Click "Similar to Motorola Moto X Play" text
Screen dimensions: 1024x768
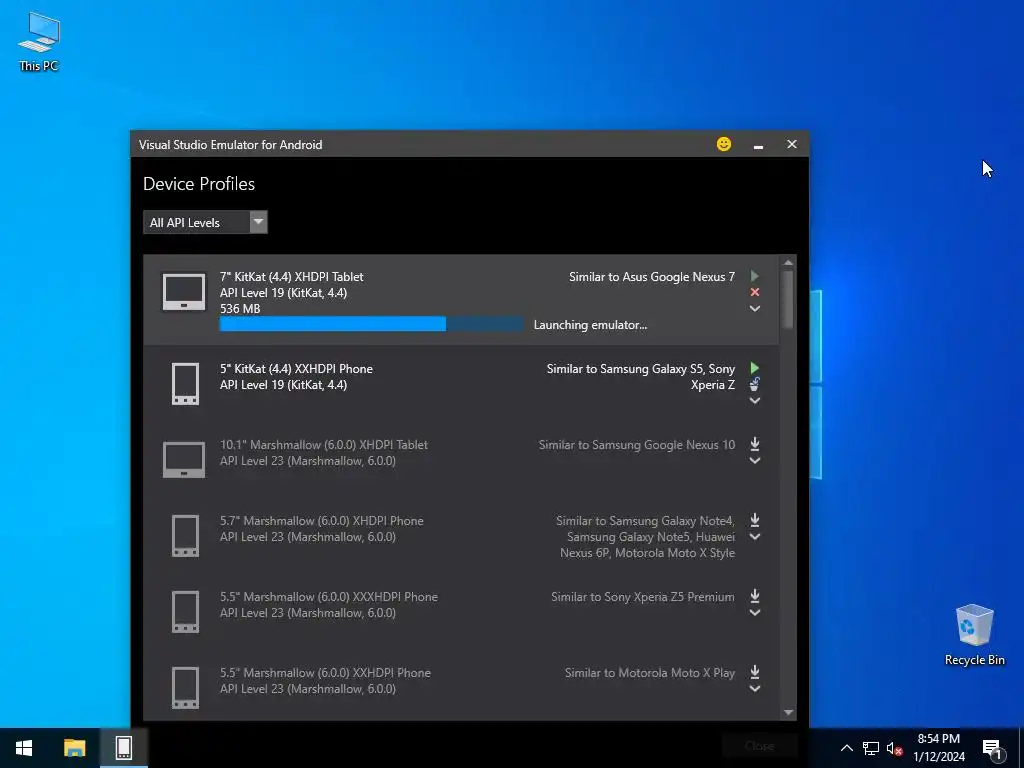[650, 673]
